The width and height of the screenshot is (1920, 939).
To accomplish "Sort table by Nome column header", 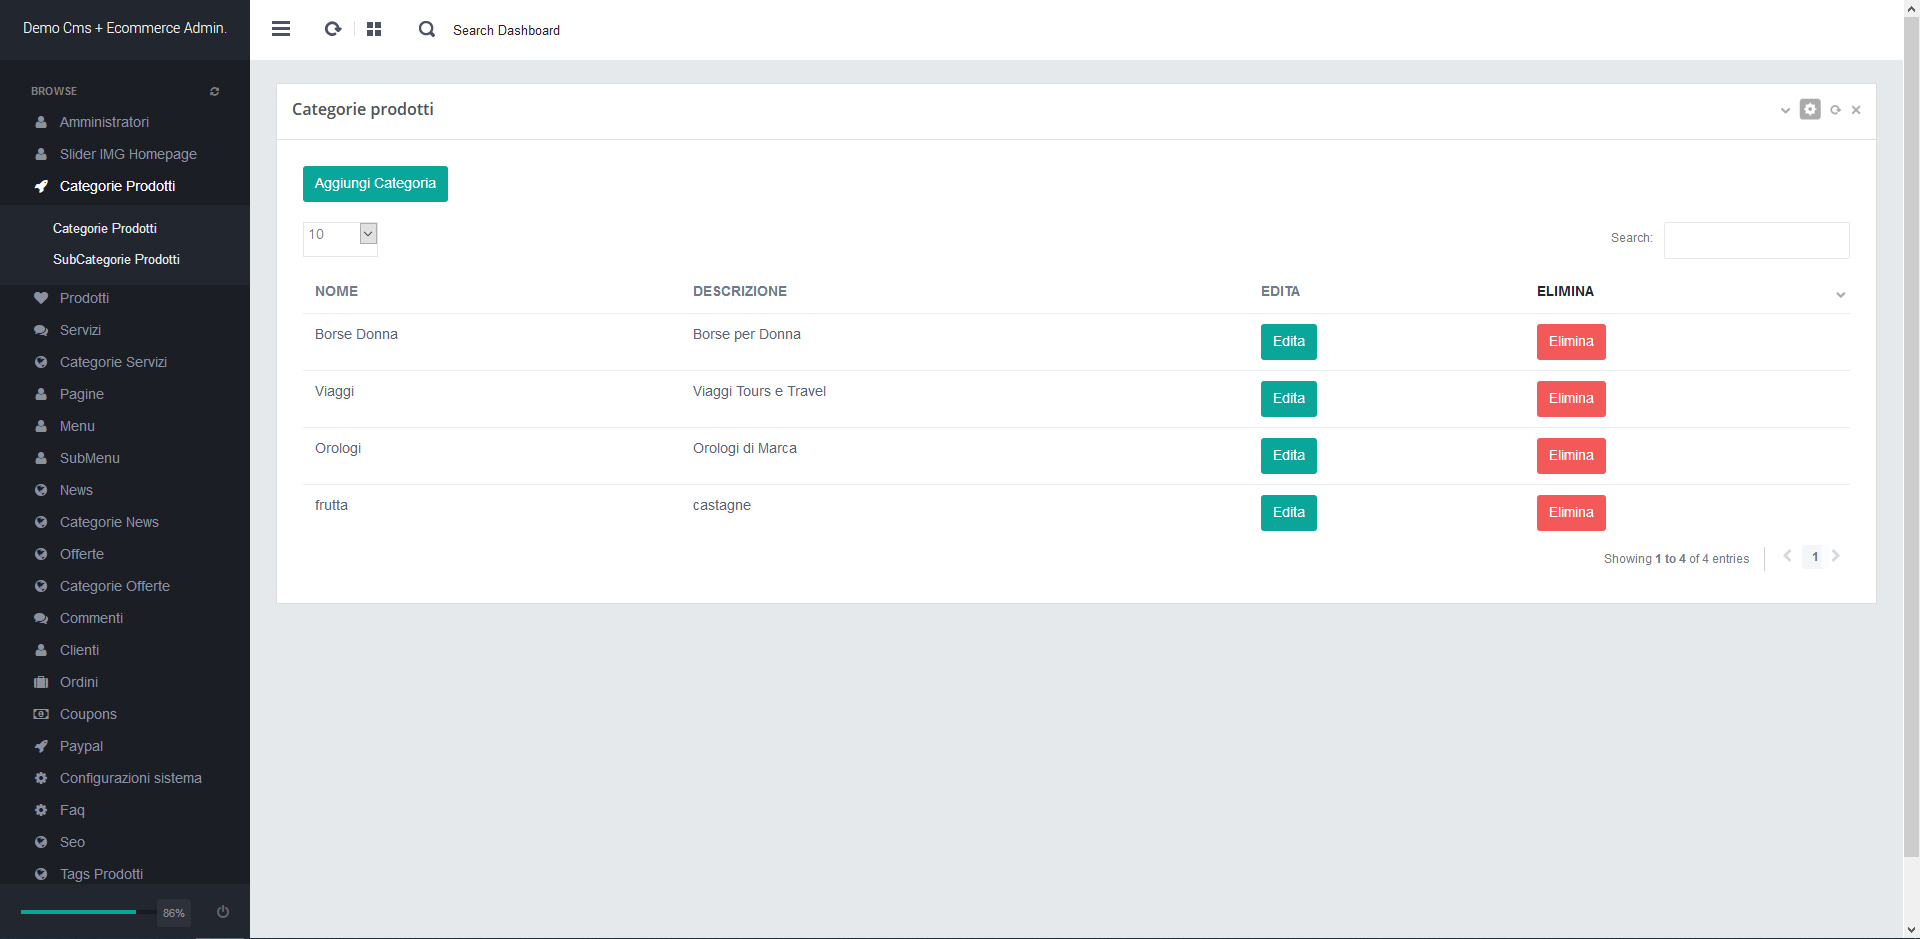I will click(336, 291).
